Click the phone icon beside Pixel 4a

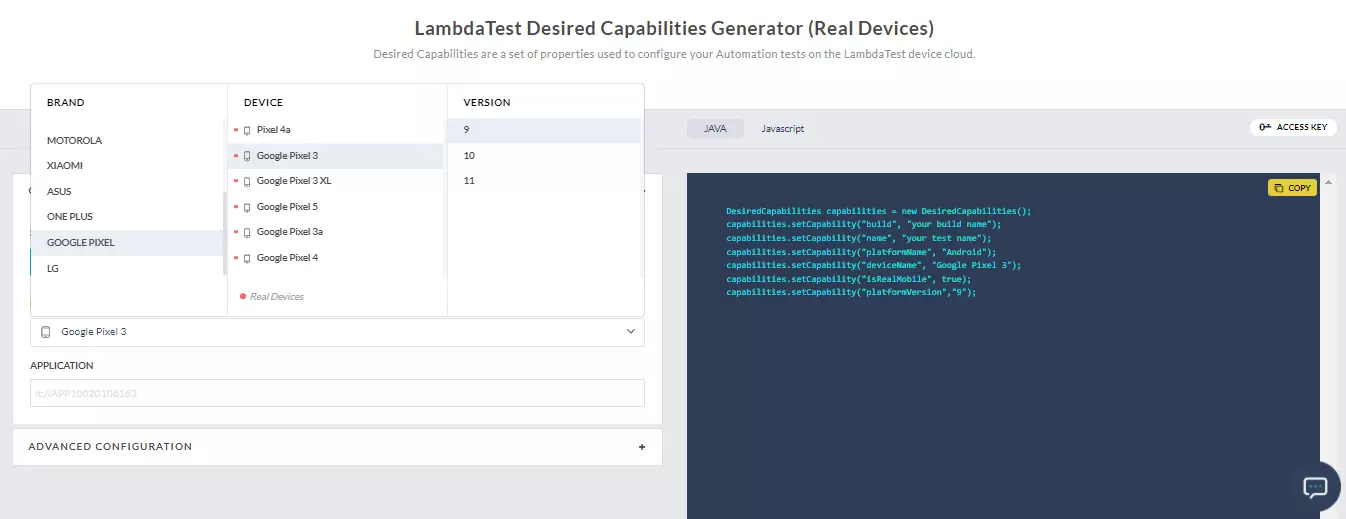[x=247, y=130]
